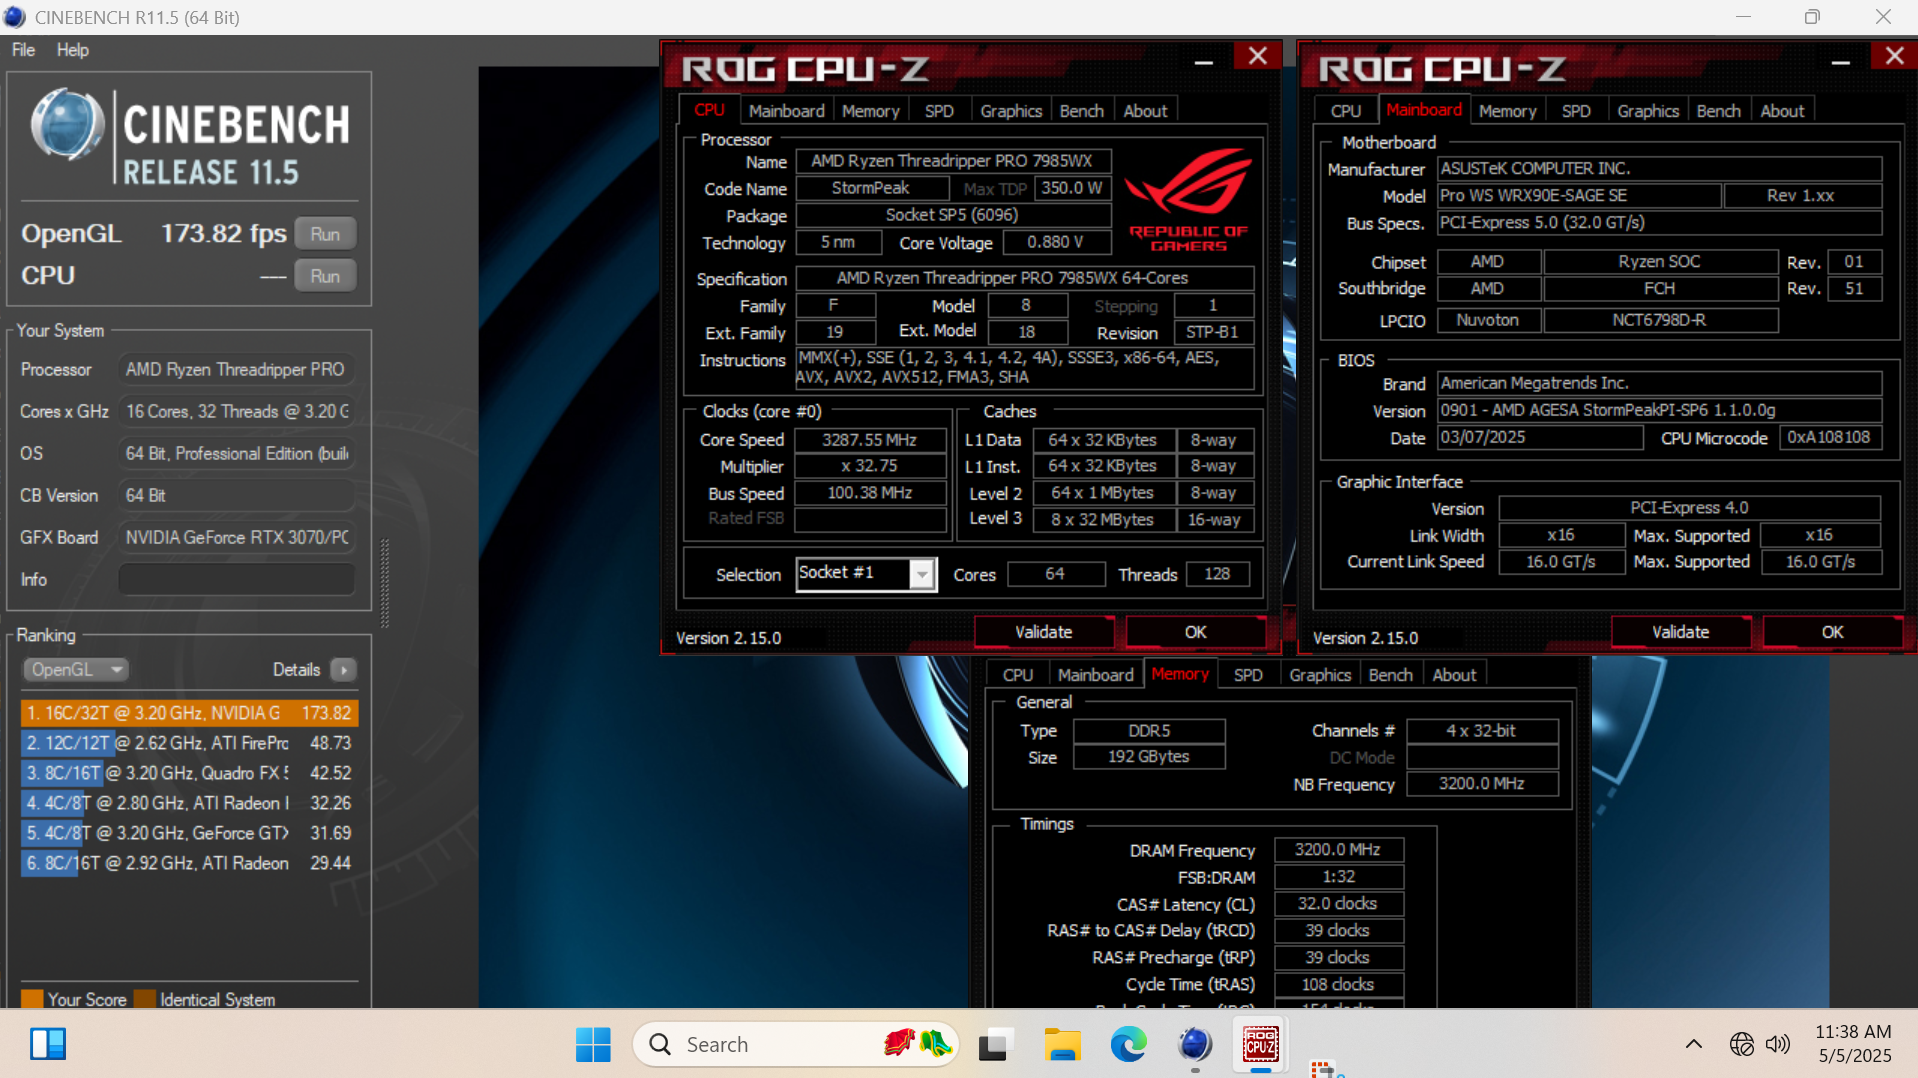Select Graphics tab in Mainboard CPU-Z window

point(1648,111)
